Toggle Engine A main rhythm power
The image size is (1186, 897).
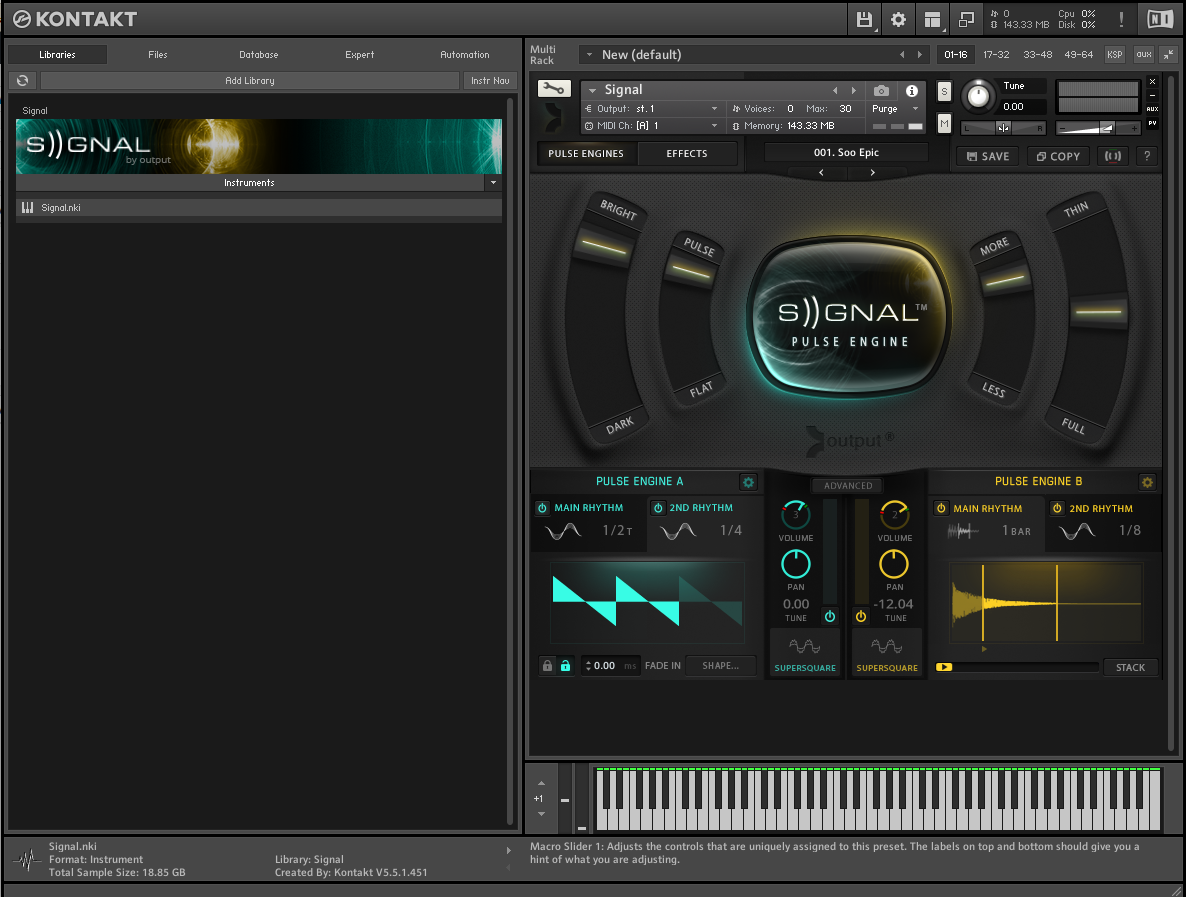[x=542, y=508]
